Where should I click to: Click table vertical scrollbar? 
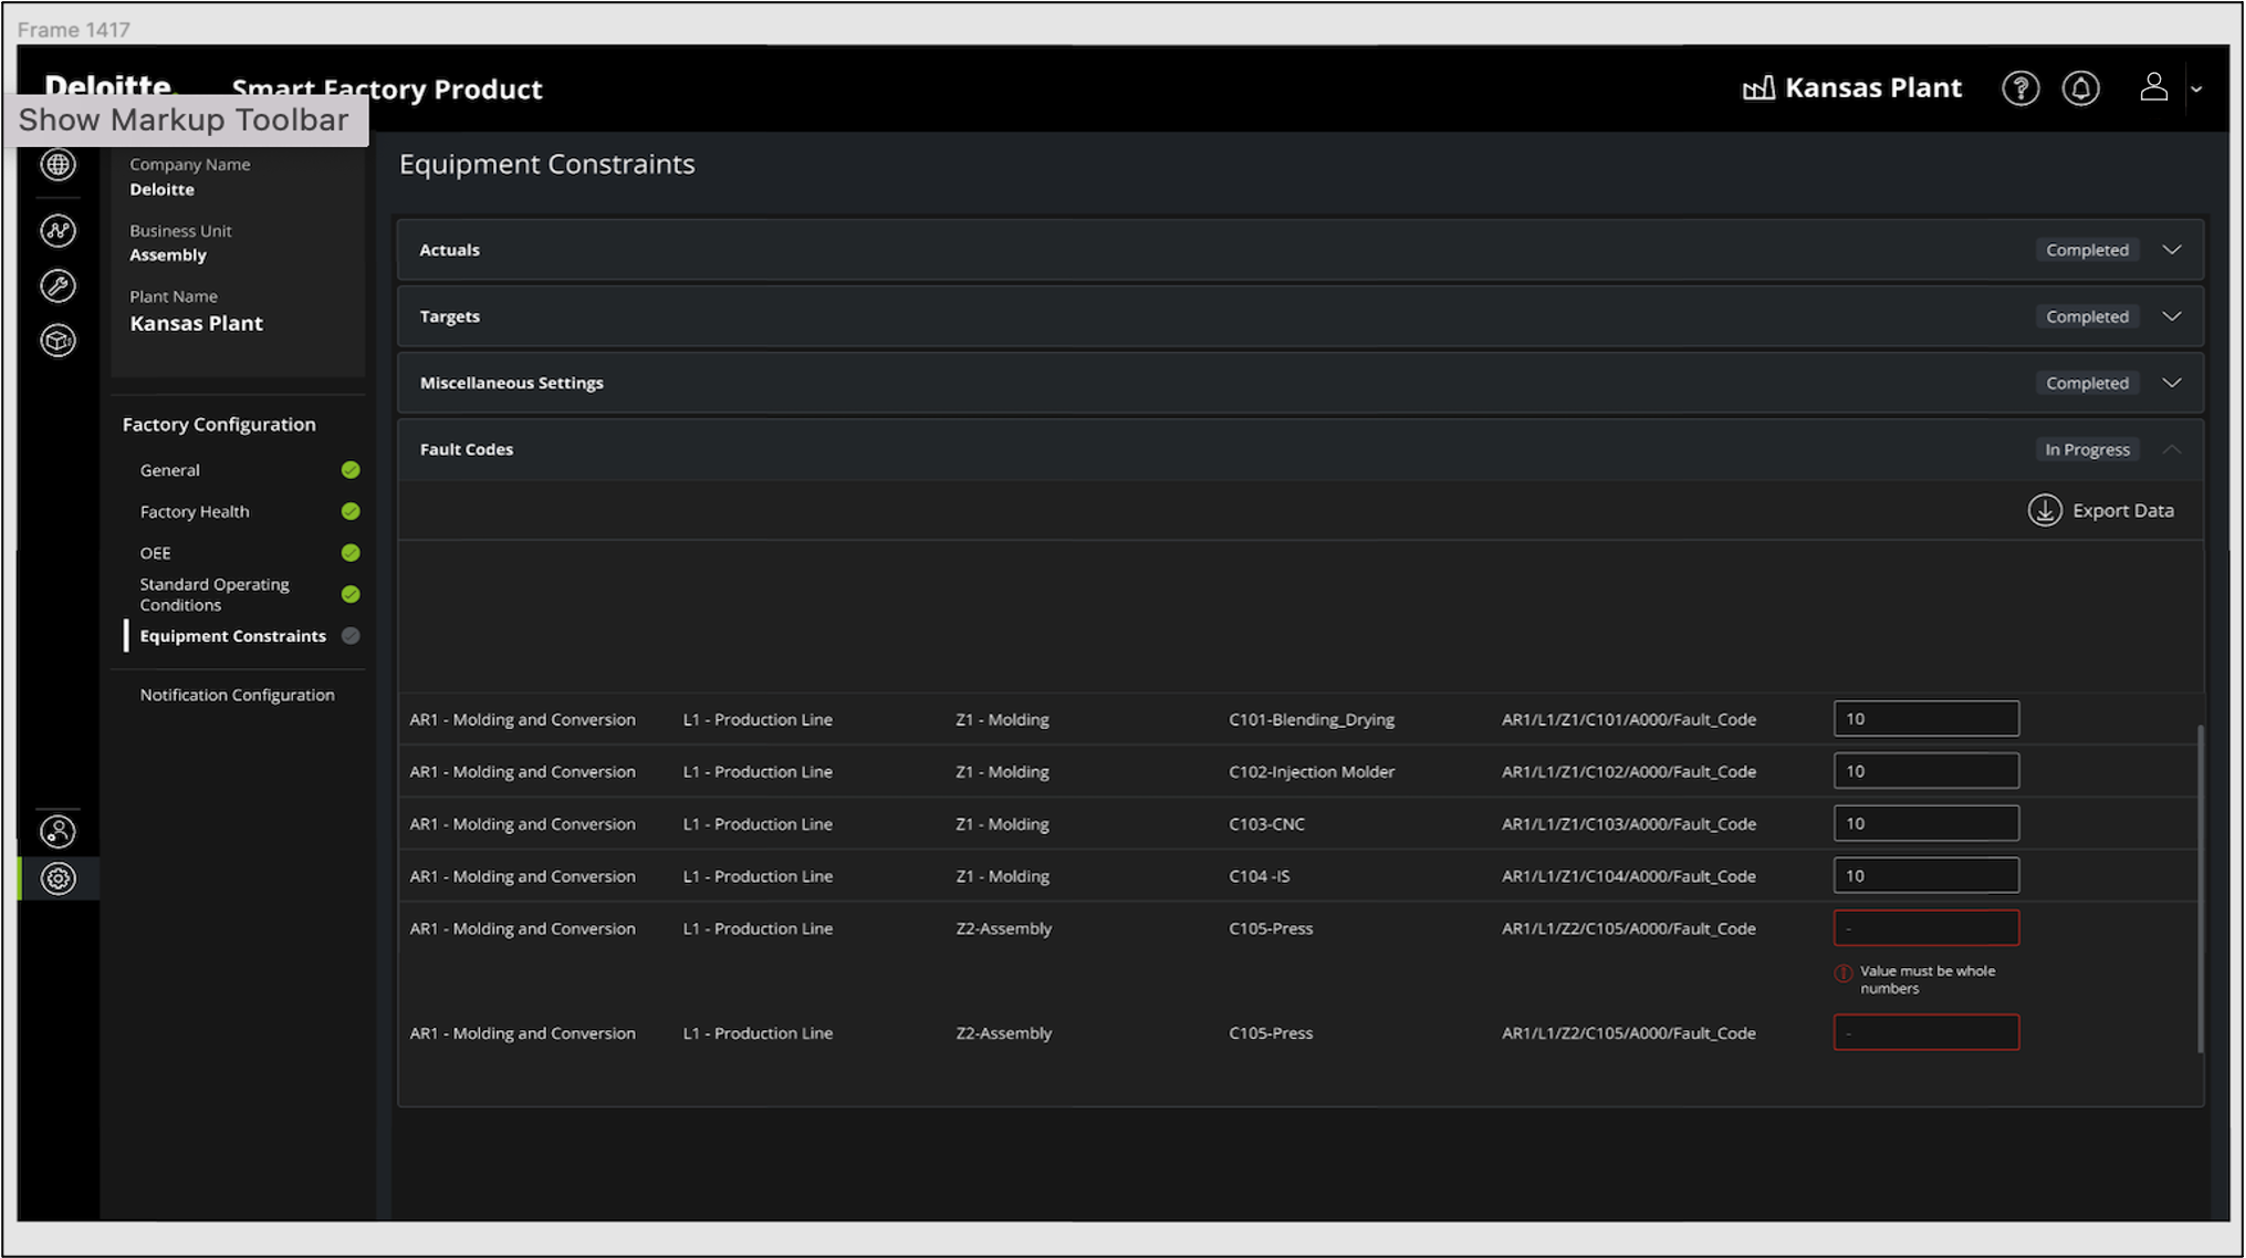coord(2199,888)
